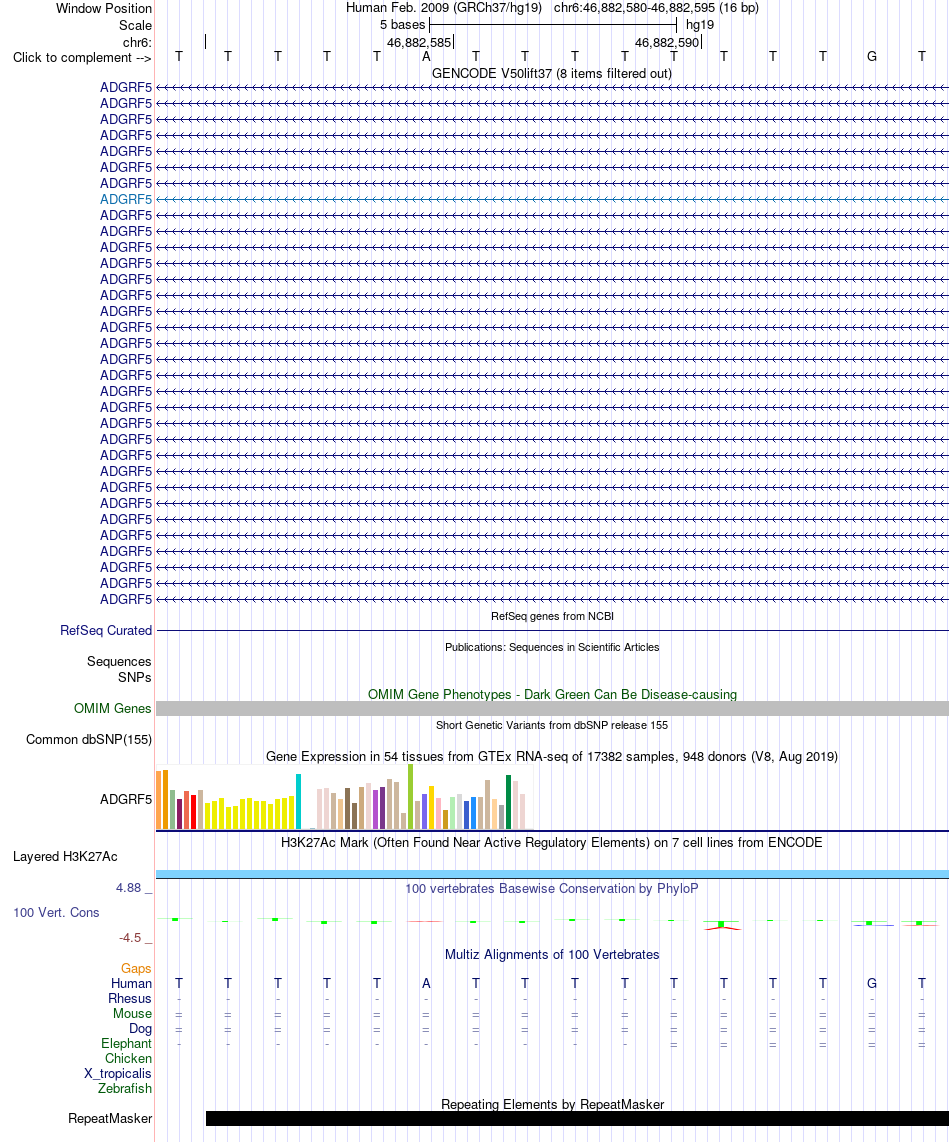The width and height of the screenshot is (950, 1142).
Task: Click base A in the Human alignment row
Action: (x=426, y=984)
